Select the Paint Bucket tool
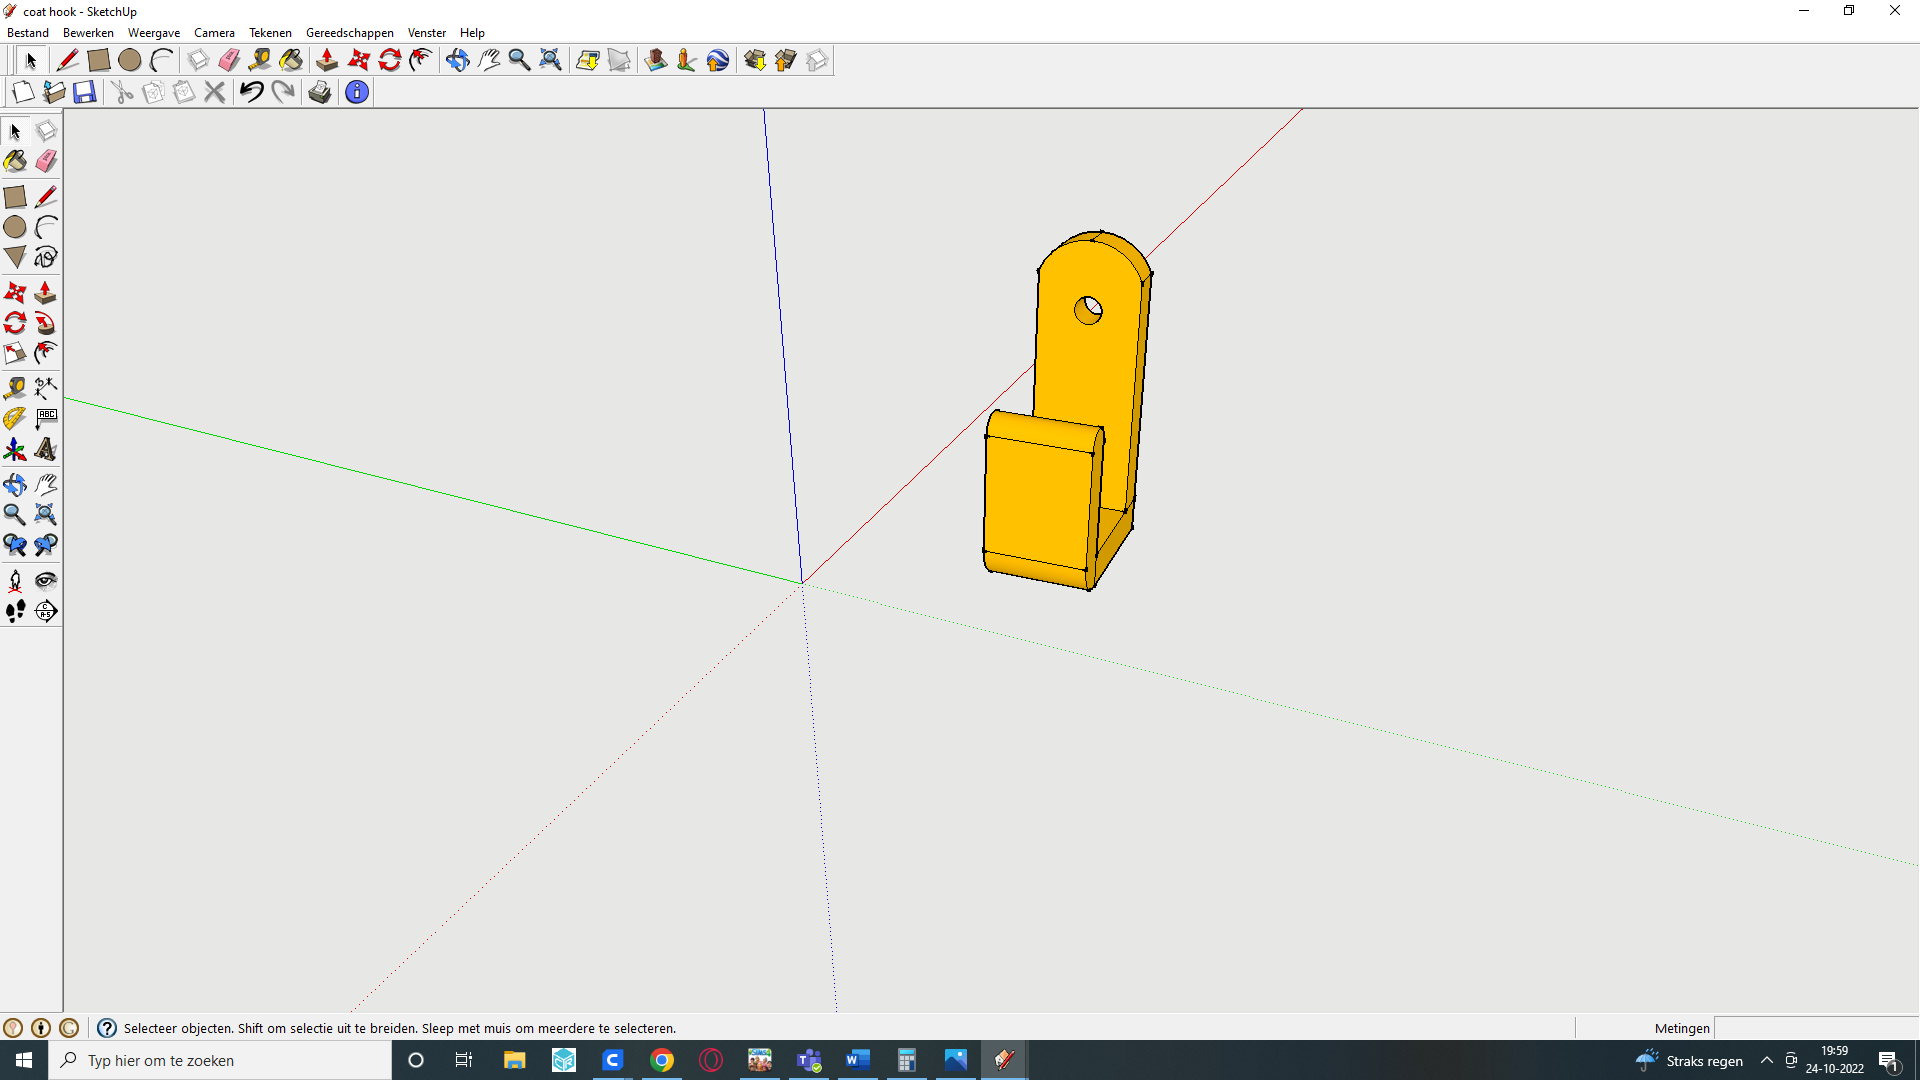 15,161
